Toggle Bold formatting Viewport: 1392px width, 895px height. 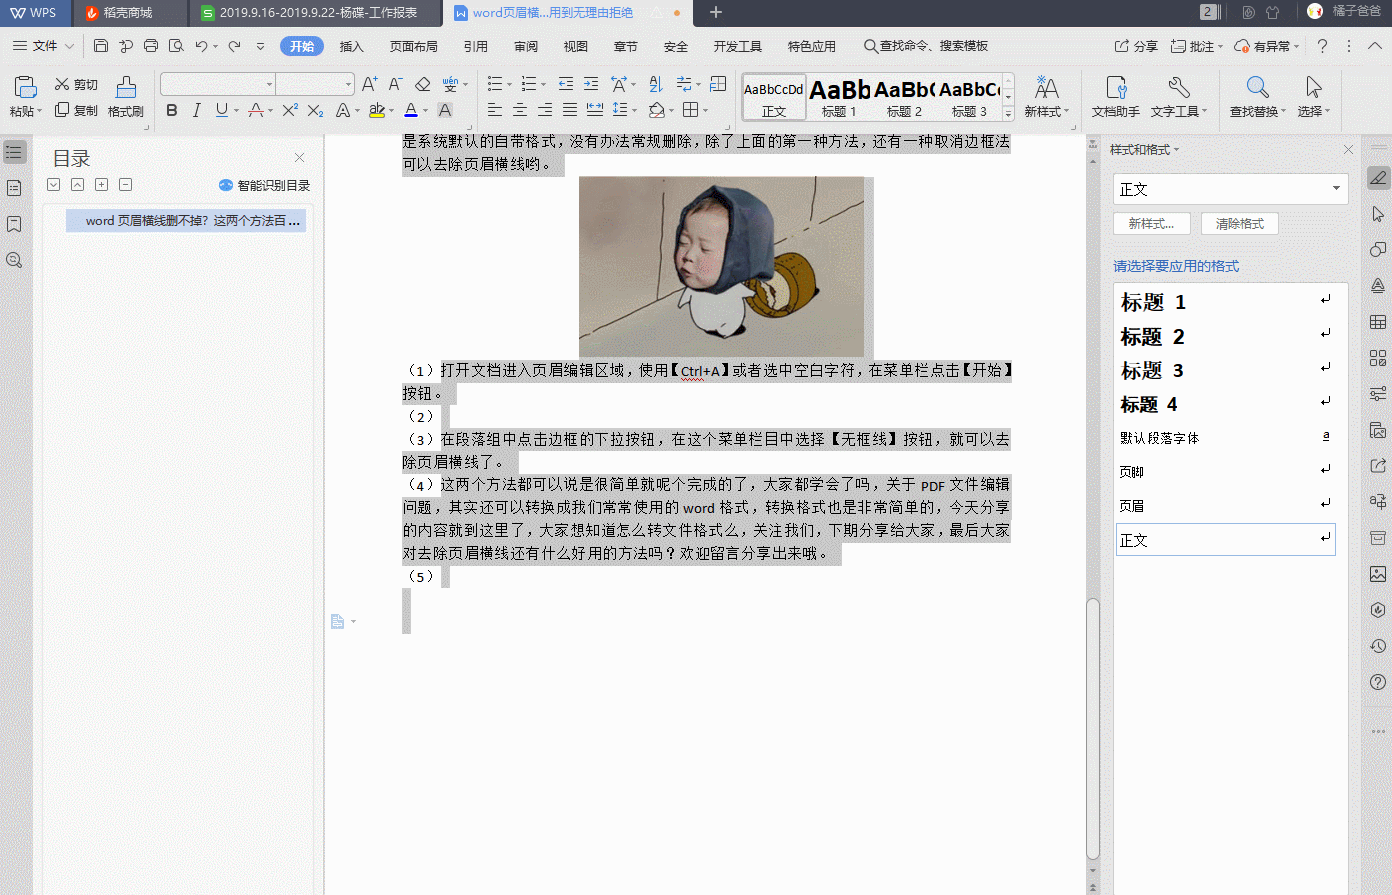[x=172, y=110]
